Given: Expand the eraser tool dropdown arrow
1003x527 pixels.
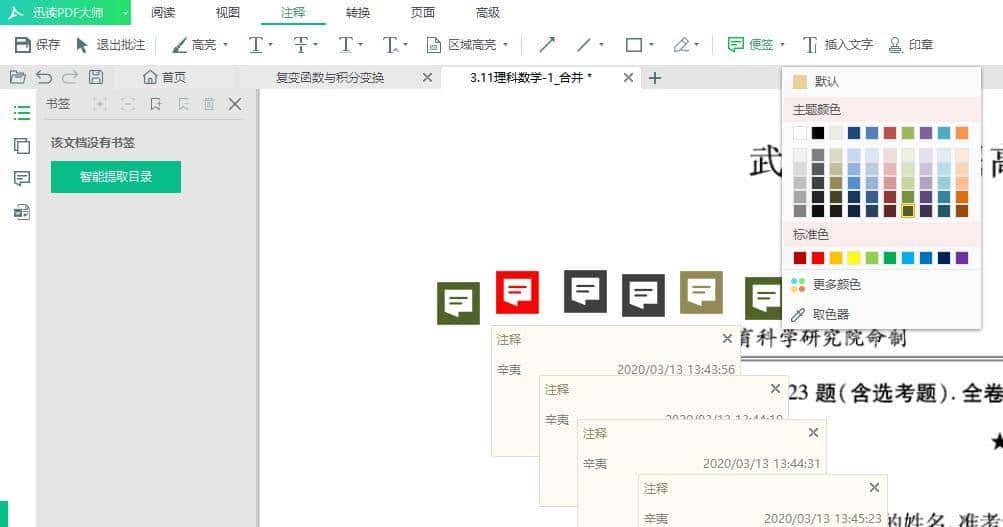Looking at the screenshot, I should pos(697,45).
